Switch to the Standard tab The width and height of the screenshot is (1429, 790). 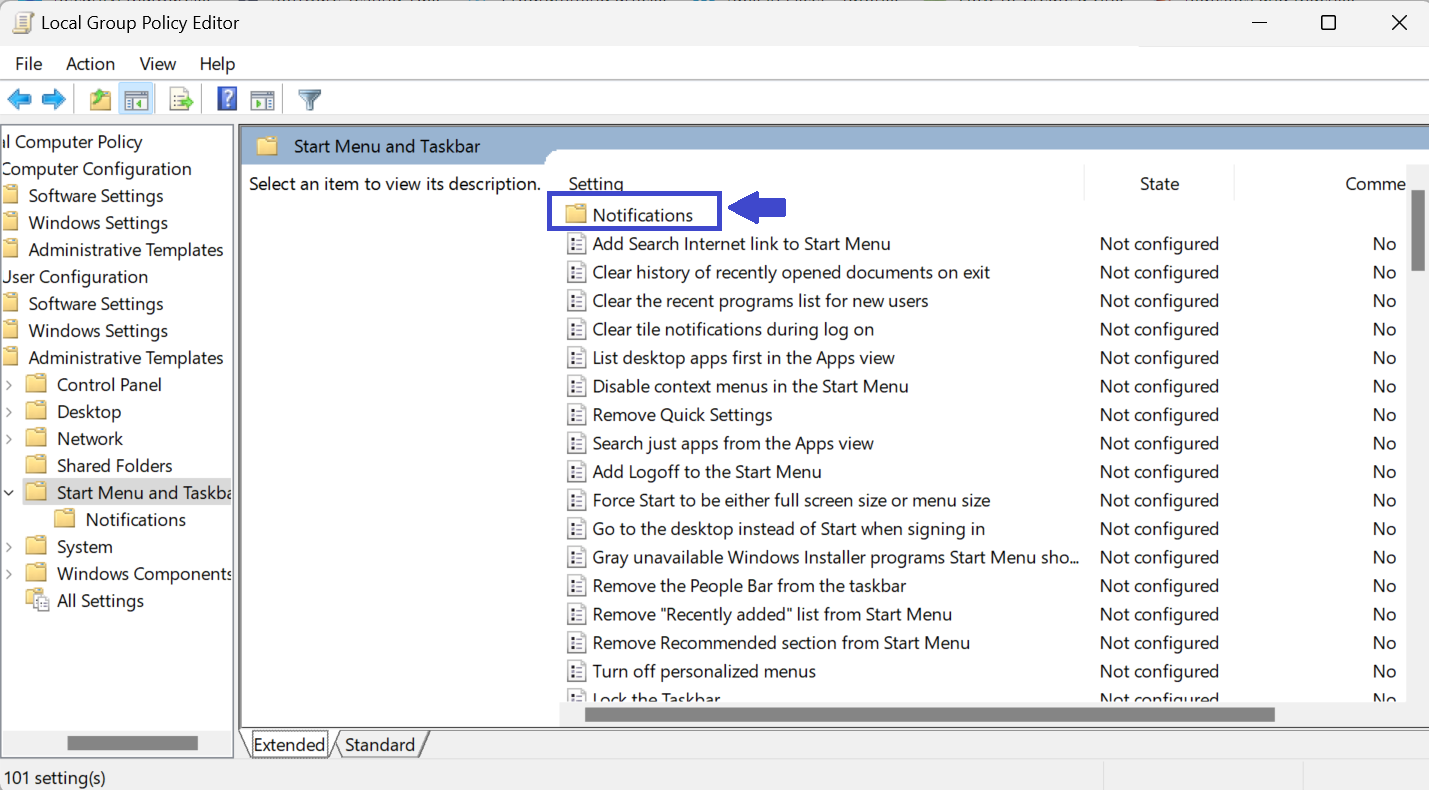(x=379, y=745)
